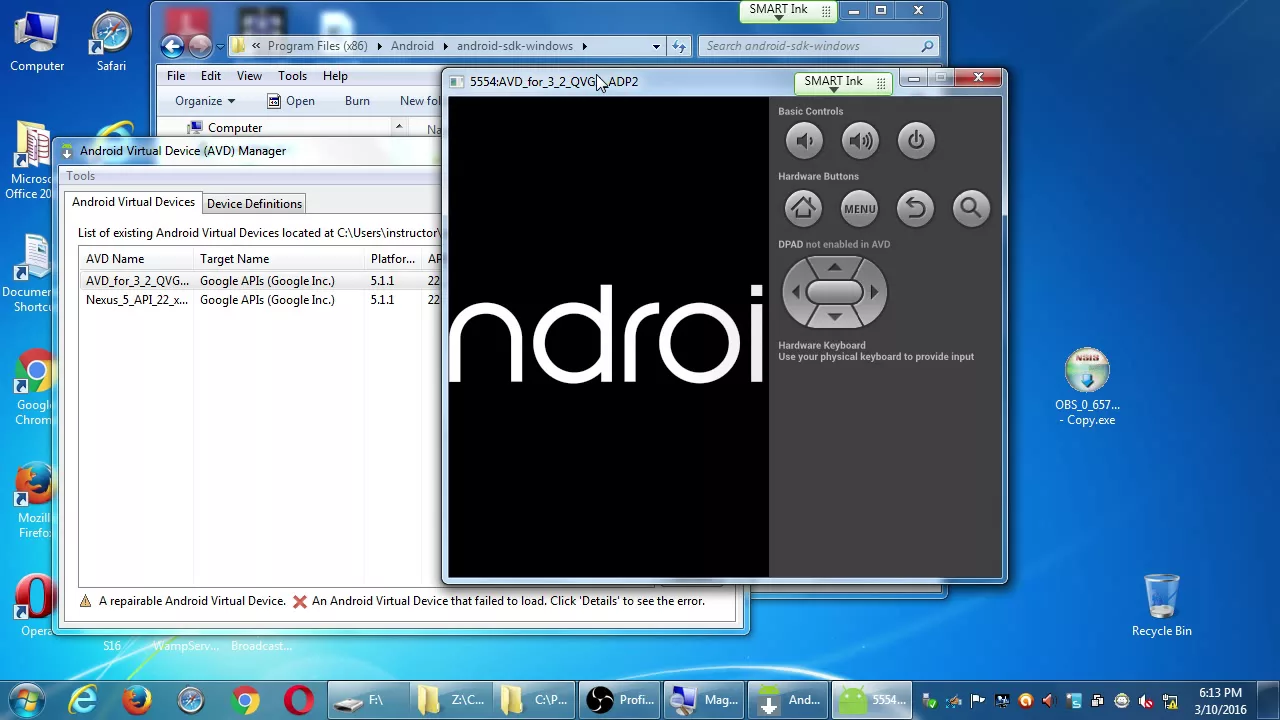This screenshot has height=720, width=1280.
Task: Tap the emulator Home hardware button
Action: 803,208
